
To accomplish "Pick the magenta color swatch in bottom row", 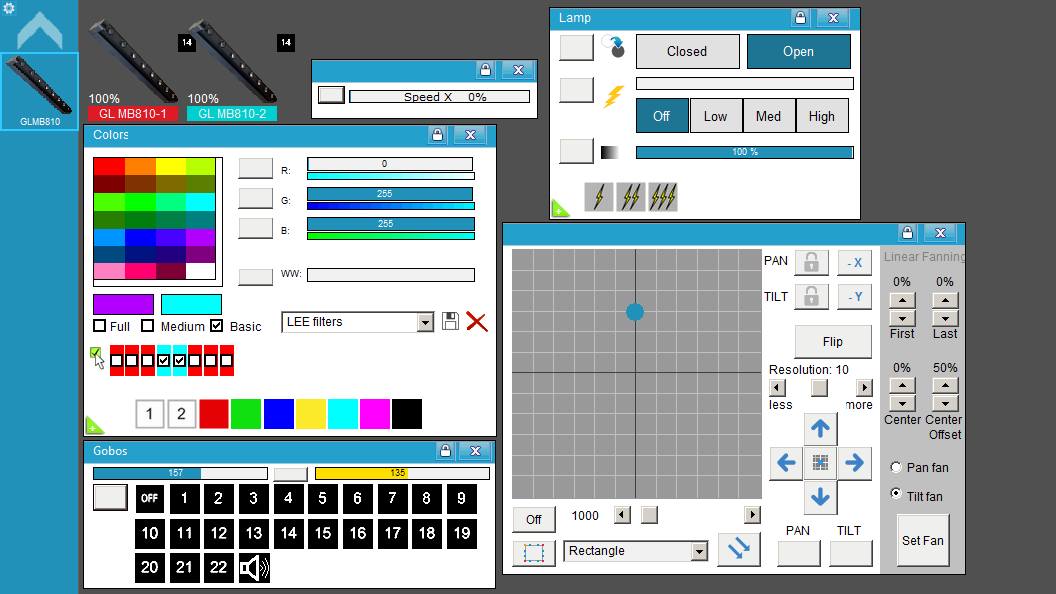I will (x=374, y=414).
